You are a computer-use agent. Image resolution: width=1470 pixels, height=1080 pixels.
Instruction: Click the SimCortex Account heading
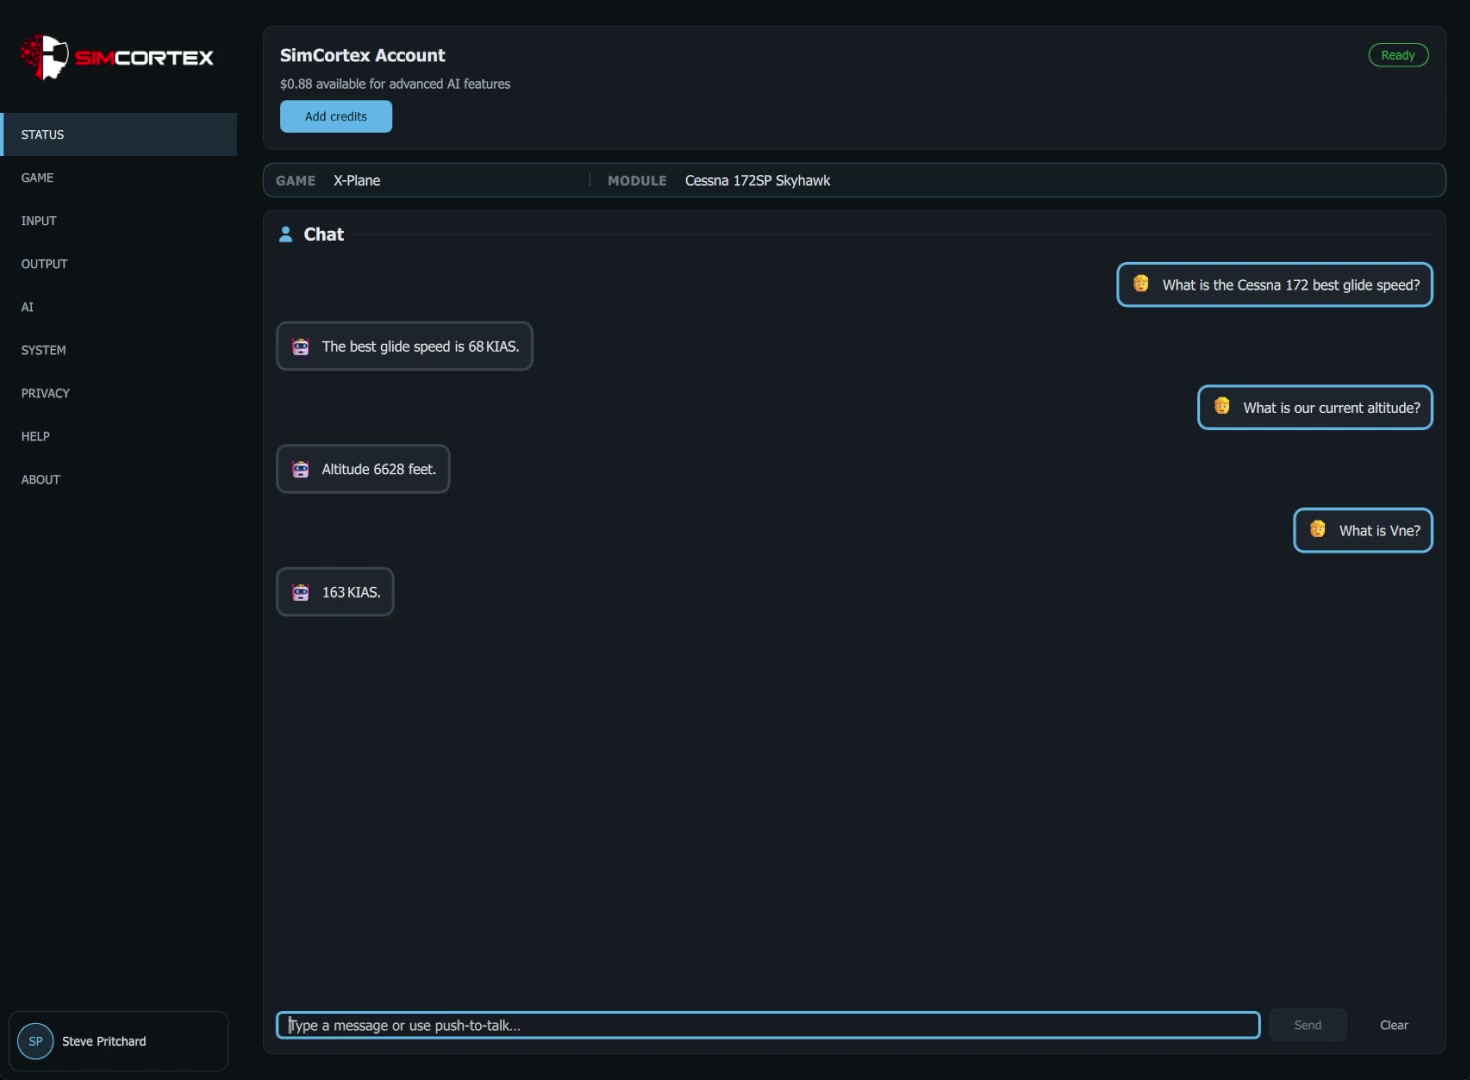(362, 55)
